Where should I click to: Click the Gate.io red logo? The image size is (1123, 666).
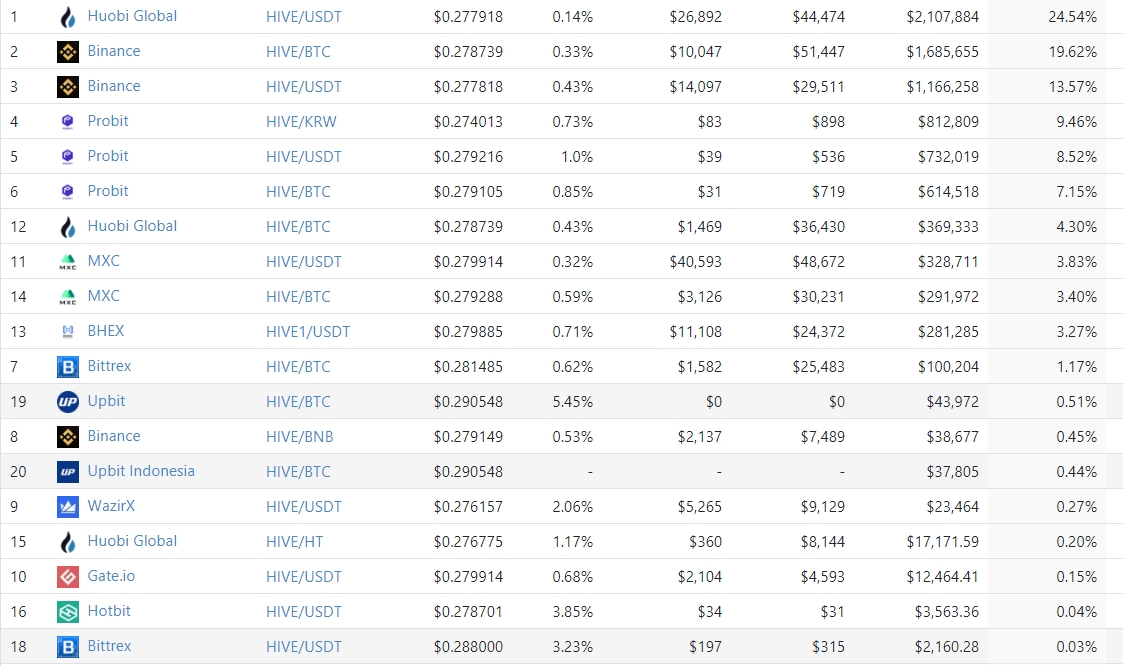coord(67,576)
